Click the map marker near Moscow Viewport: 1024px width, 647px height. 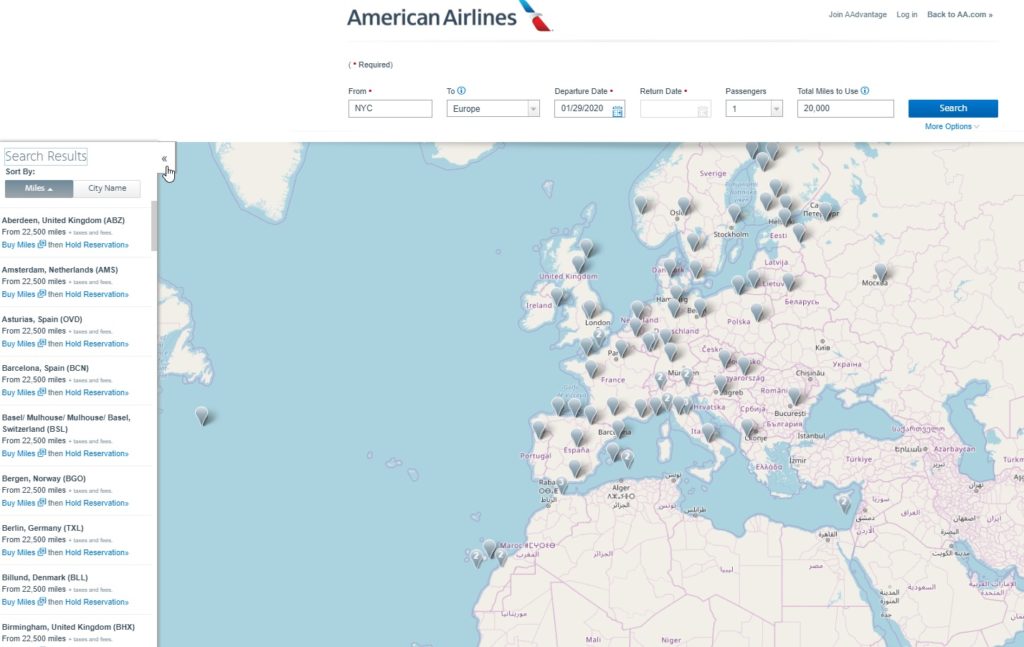[x=880, y=271]
